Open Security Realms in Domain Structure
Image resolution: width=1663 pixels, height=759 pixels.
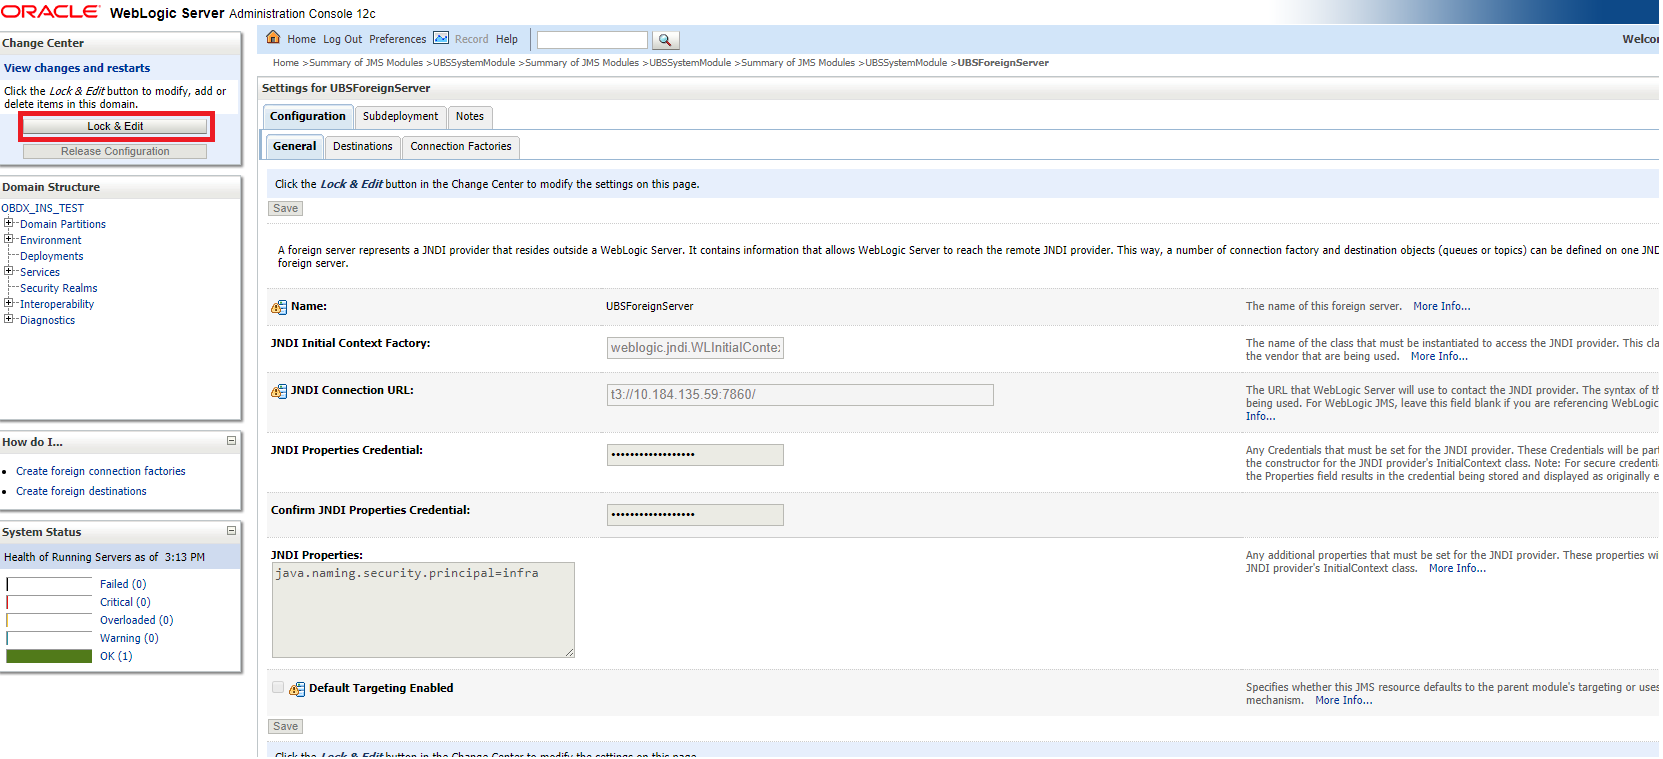click(x=59, y=288)
